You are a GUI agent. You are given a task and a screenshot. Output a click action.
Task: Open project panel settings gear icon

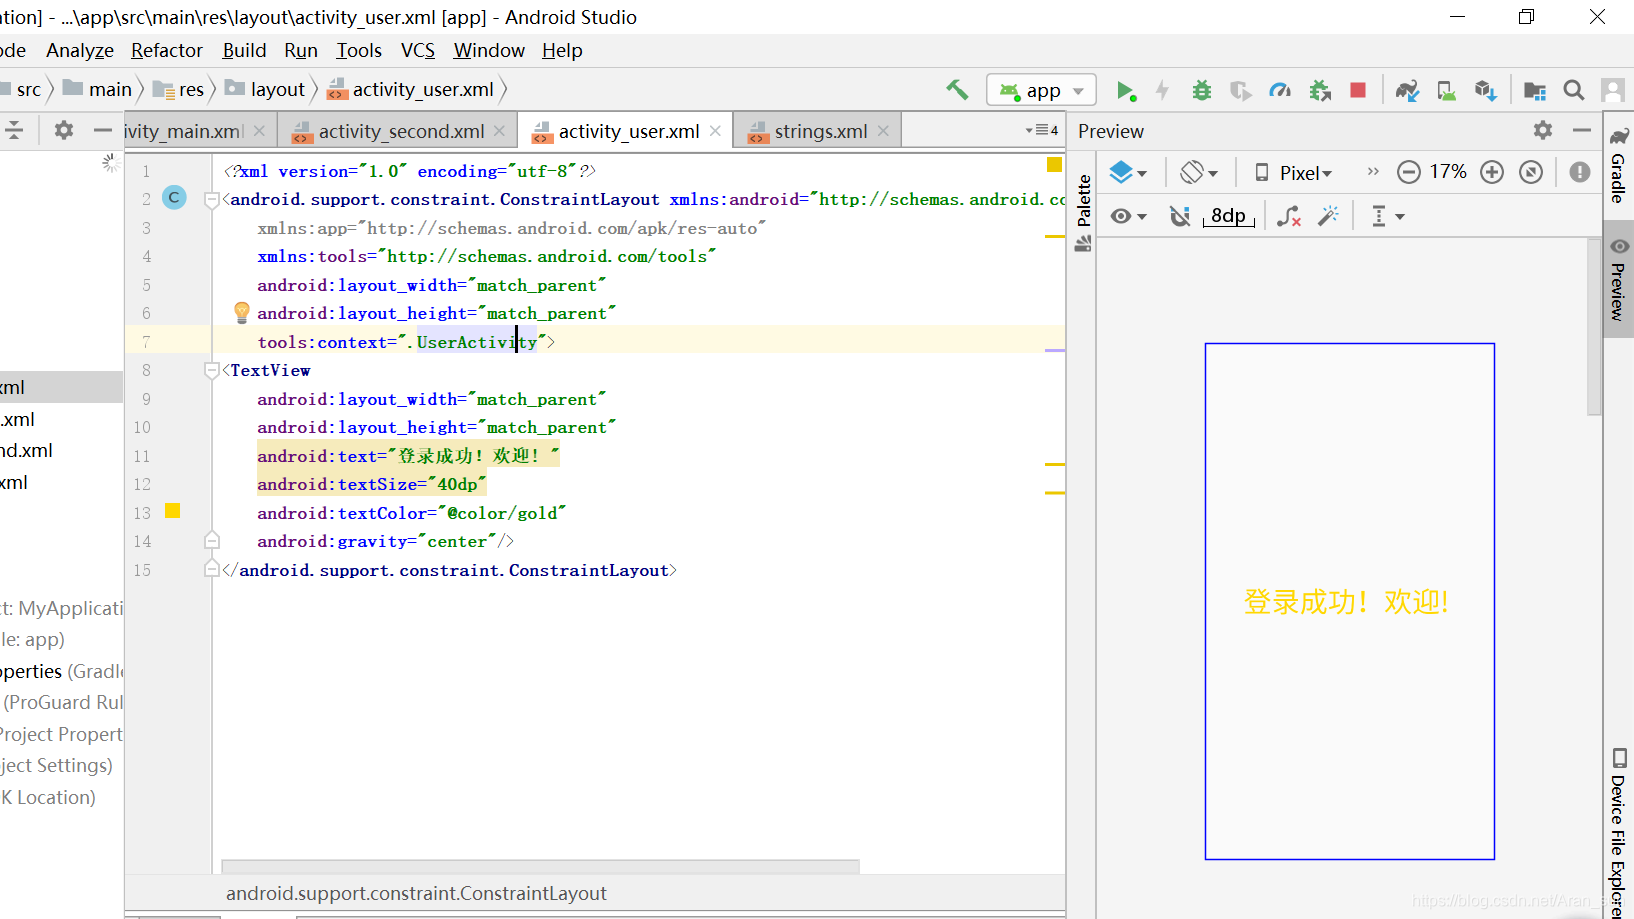coord(64,130)
